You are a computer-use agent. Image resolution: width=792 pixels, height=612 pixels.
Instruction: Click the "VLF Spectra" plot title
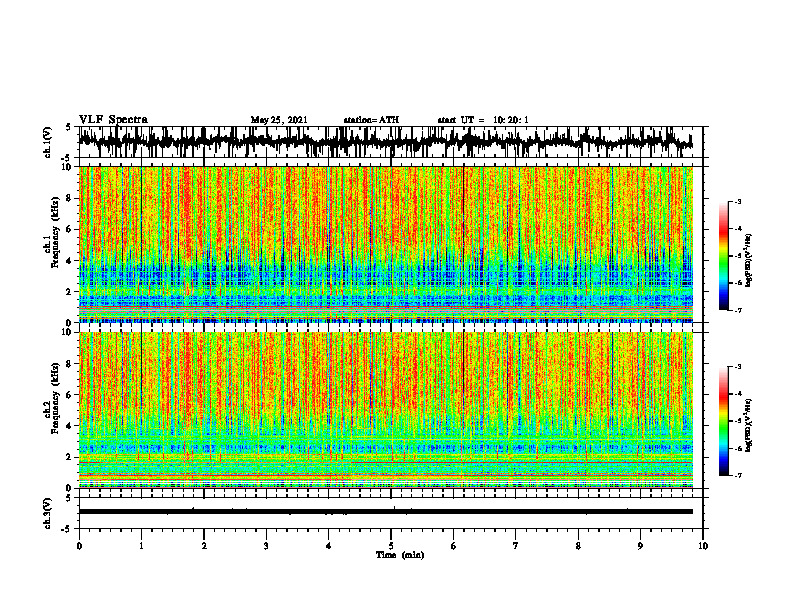click(x=113, y=120)
